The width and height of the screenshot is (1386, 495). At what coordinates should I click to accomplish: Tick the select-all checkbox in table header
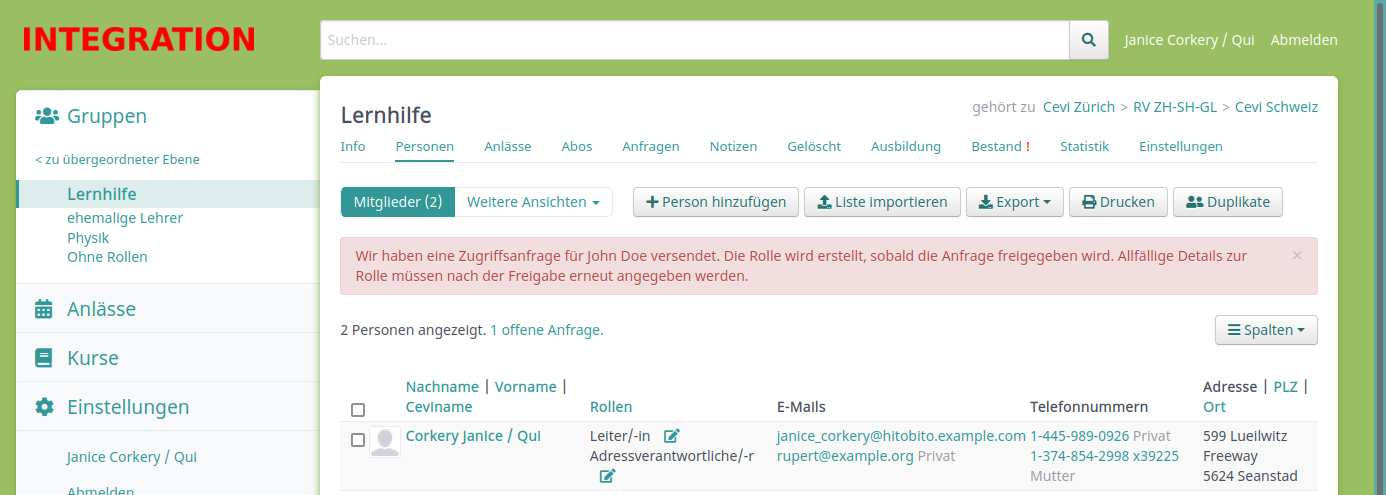358,410
